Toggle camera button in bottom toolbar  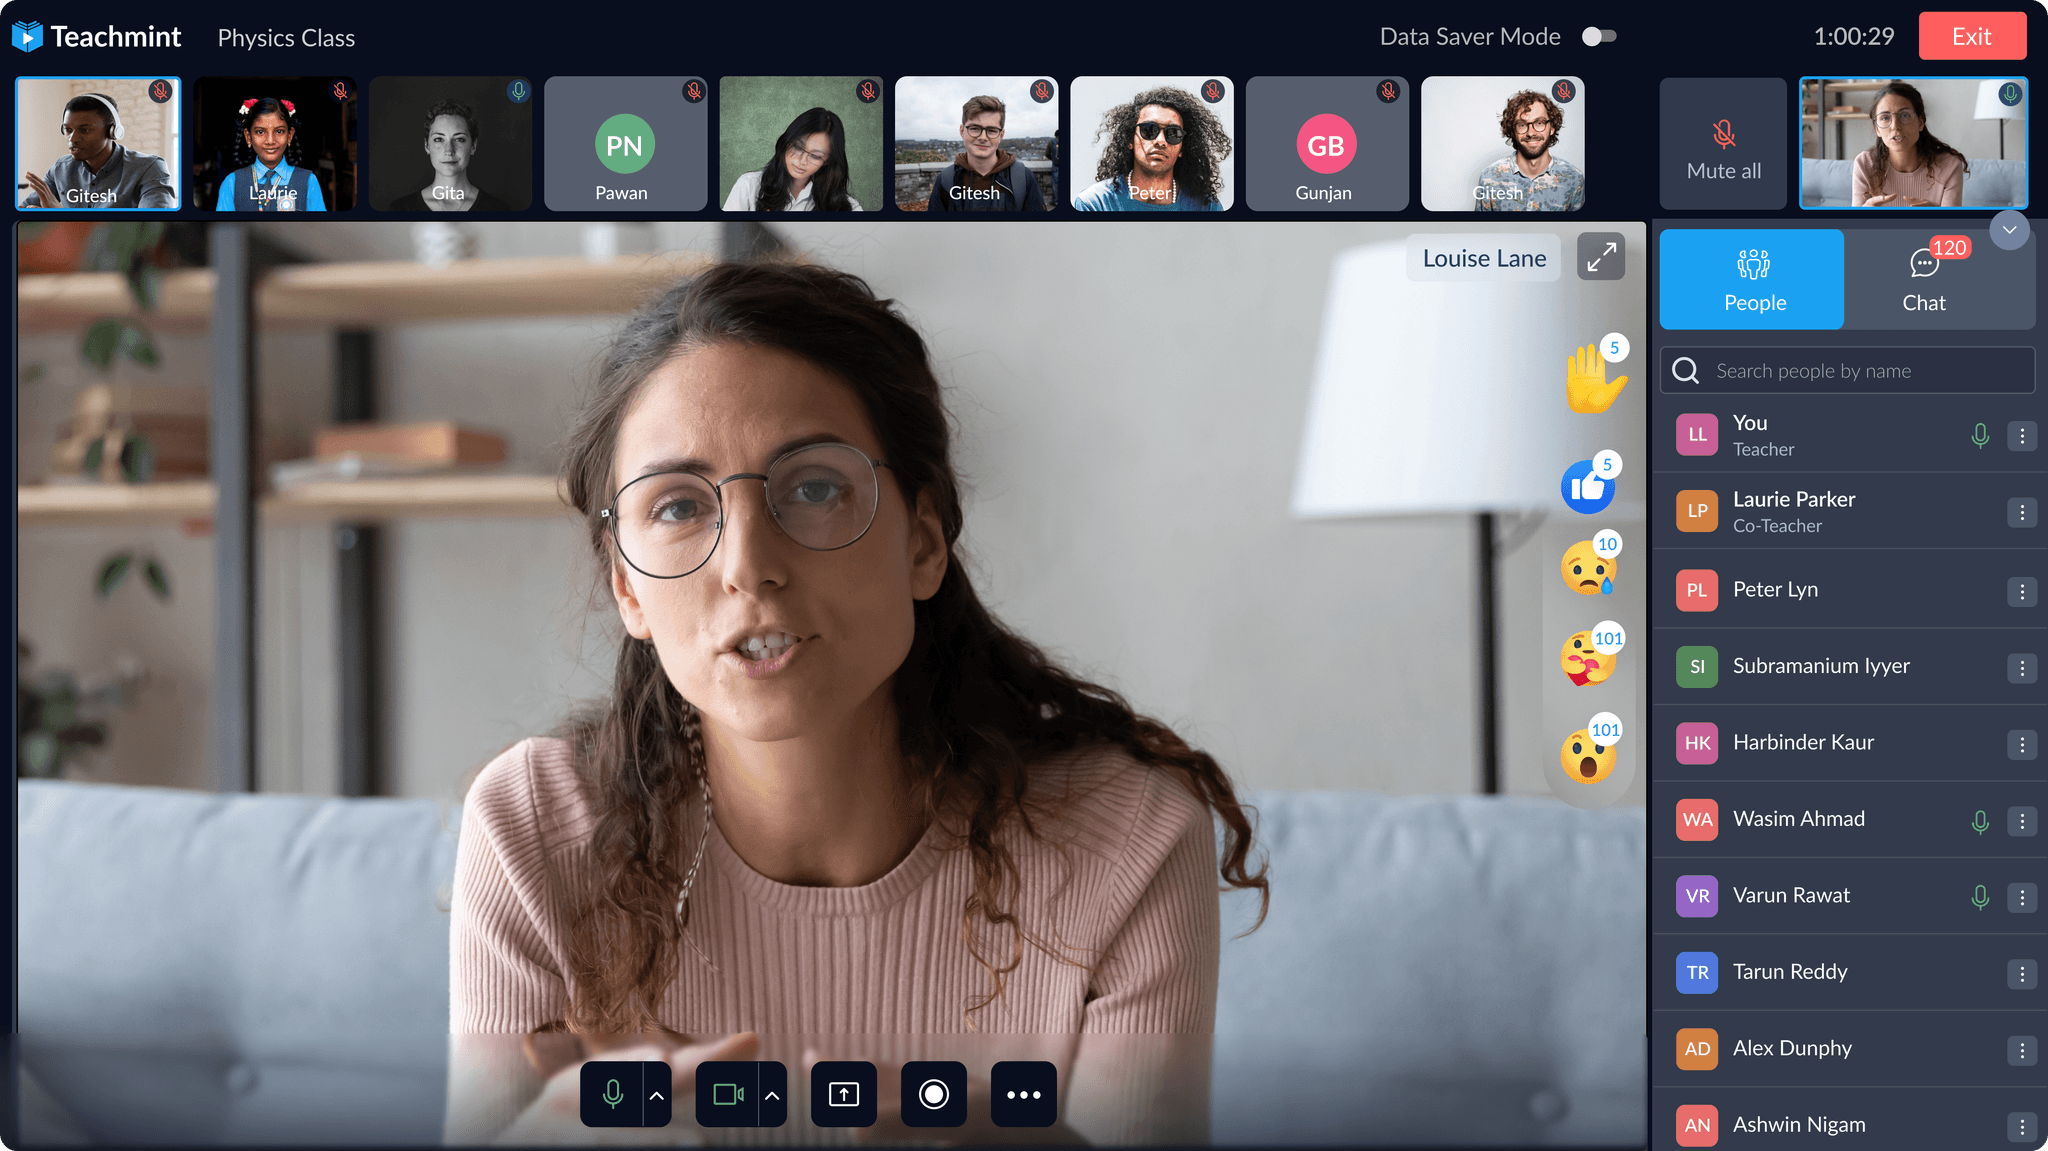[727, 1094]
